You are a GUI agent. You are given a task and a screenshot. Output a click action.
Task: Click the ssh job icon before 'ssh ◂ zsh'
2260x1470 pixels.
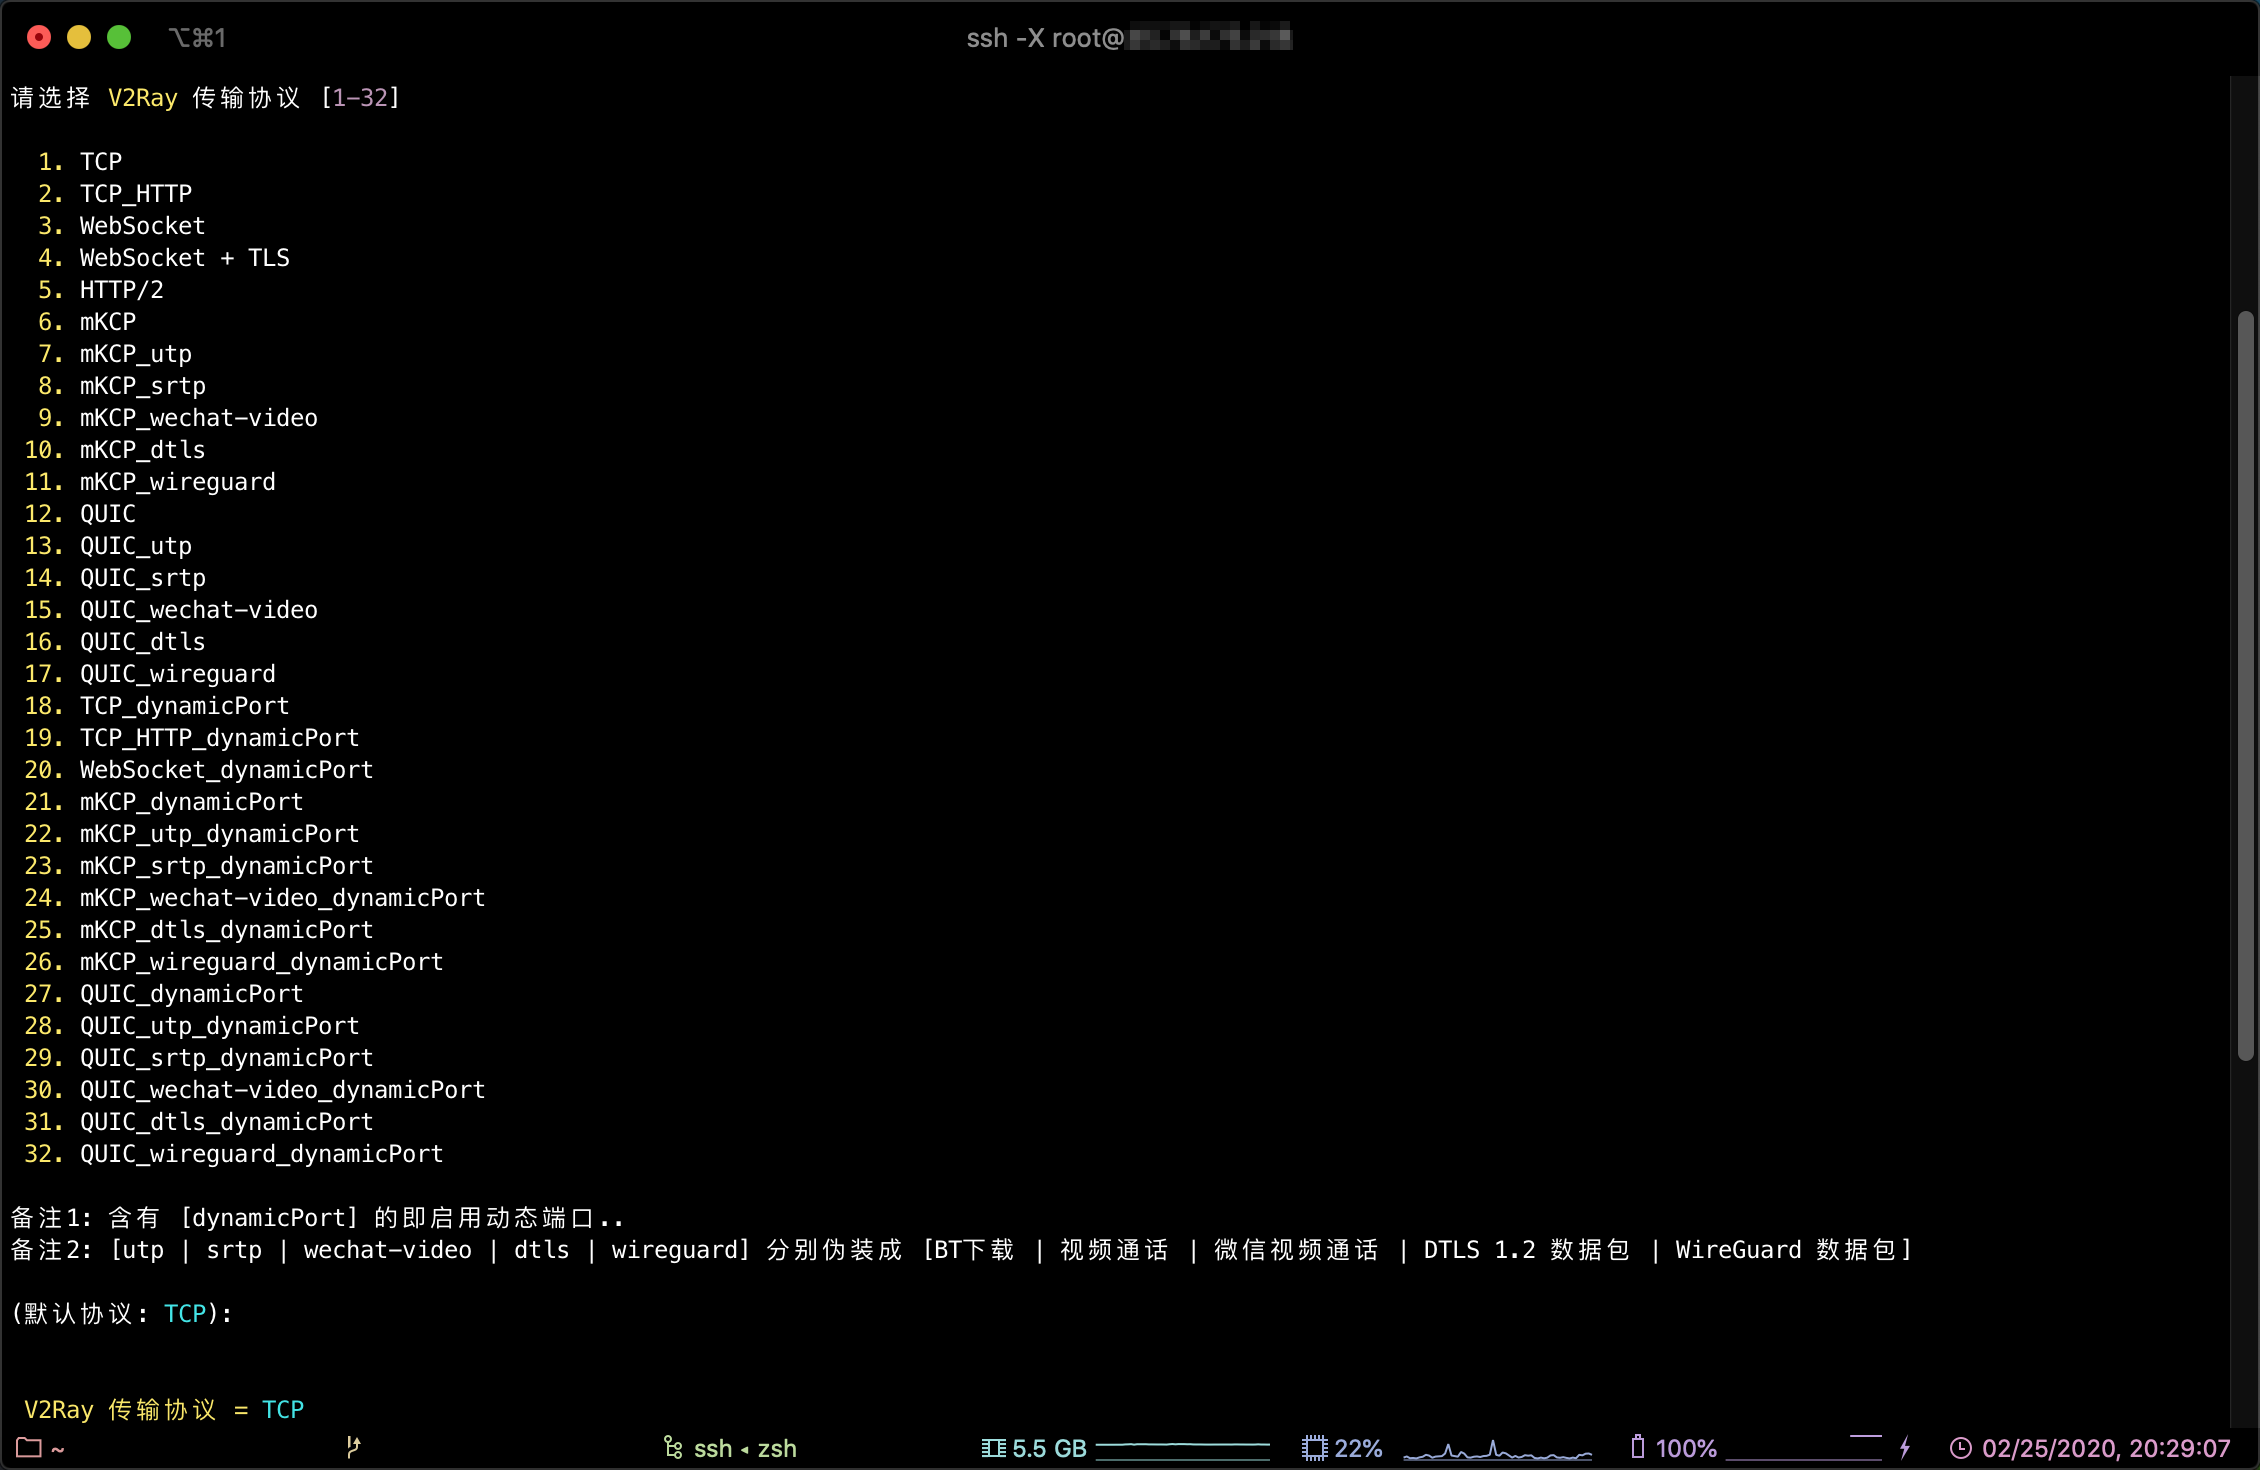[x=673, y=1448]
